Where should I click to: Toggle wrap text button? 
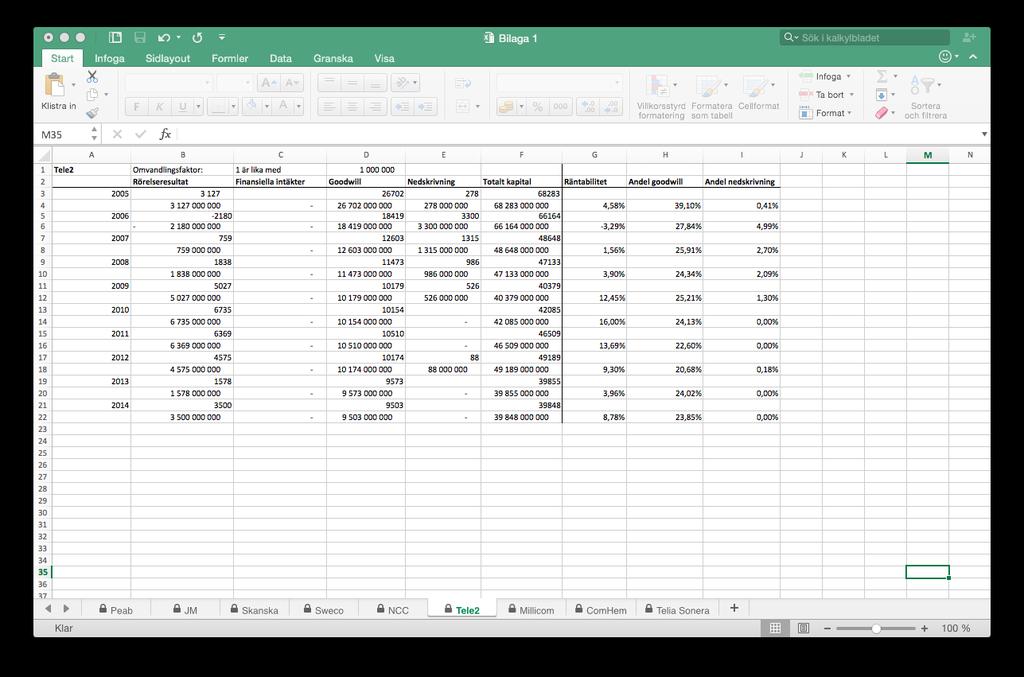[x=463, y=83]
